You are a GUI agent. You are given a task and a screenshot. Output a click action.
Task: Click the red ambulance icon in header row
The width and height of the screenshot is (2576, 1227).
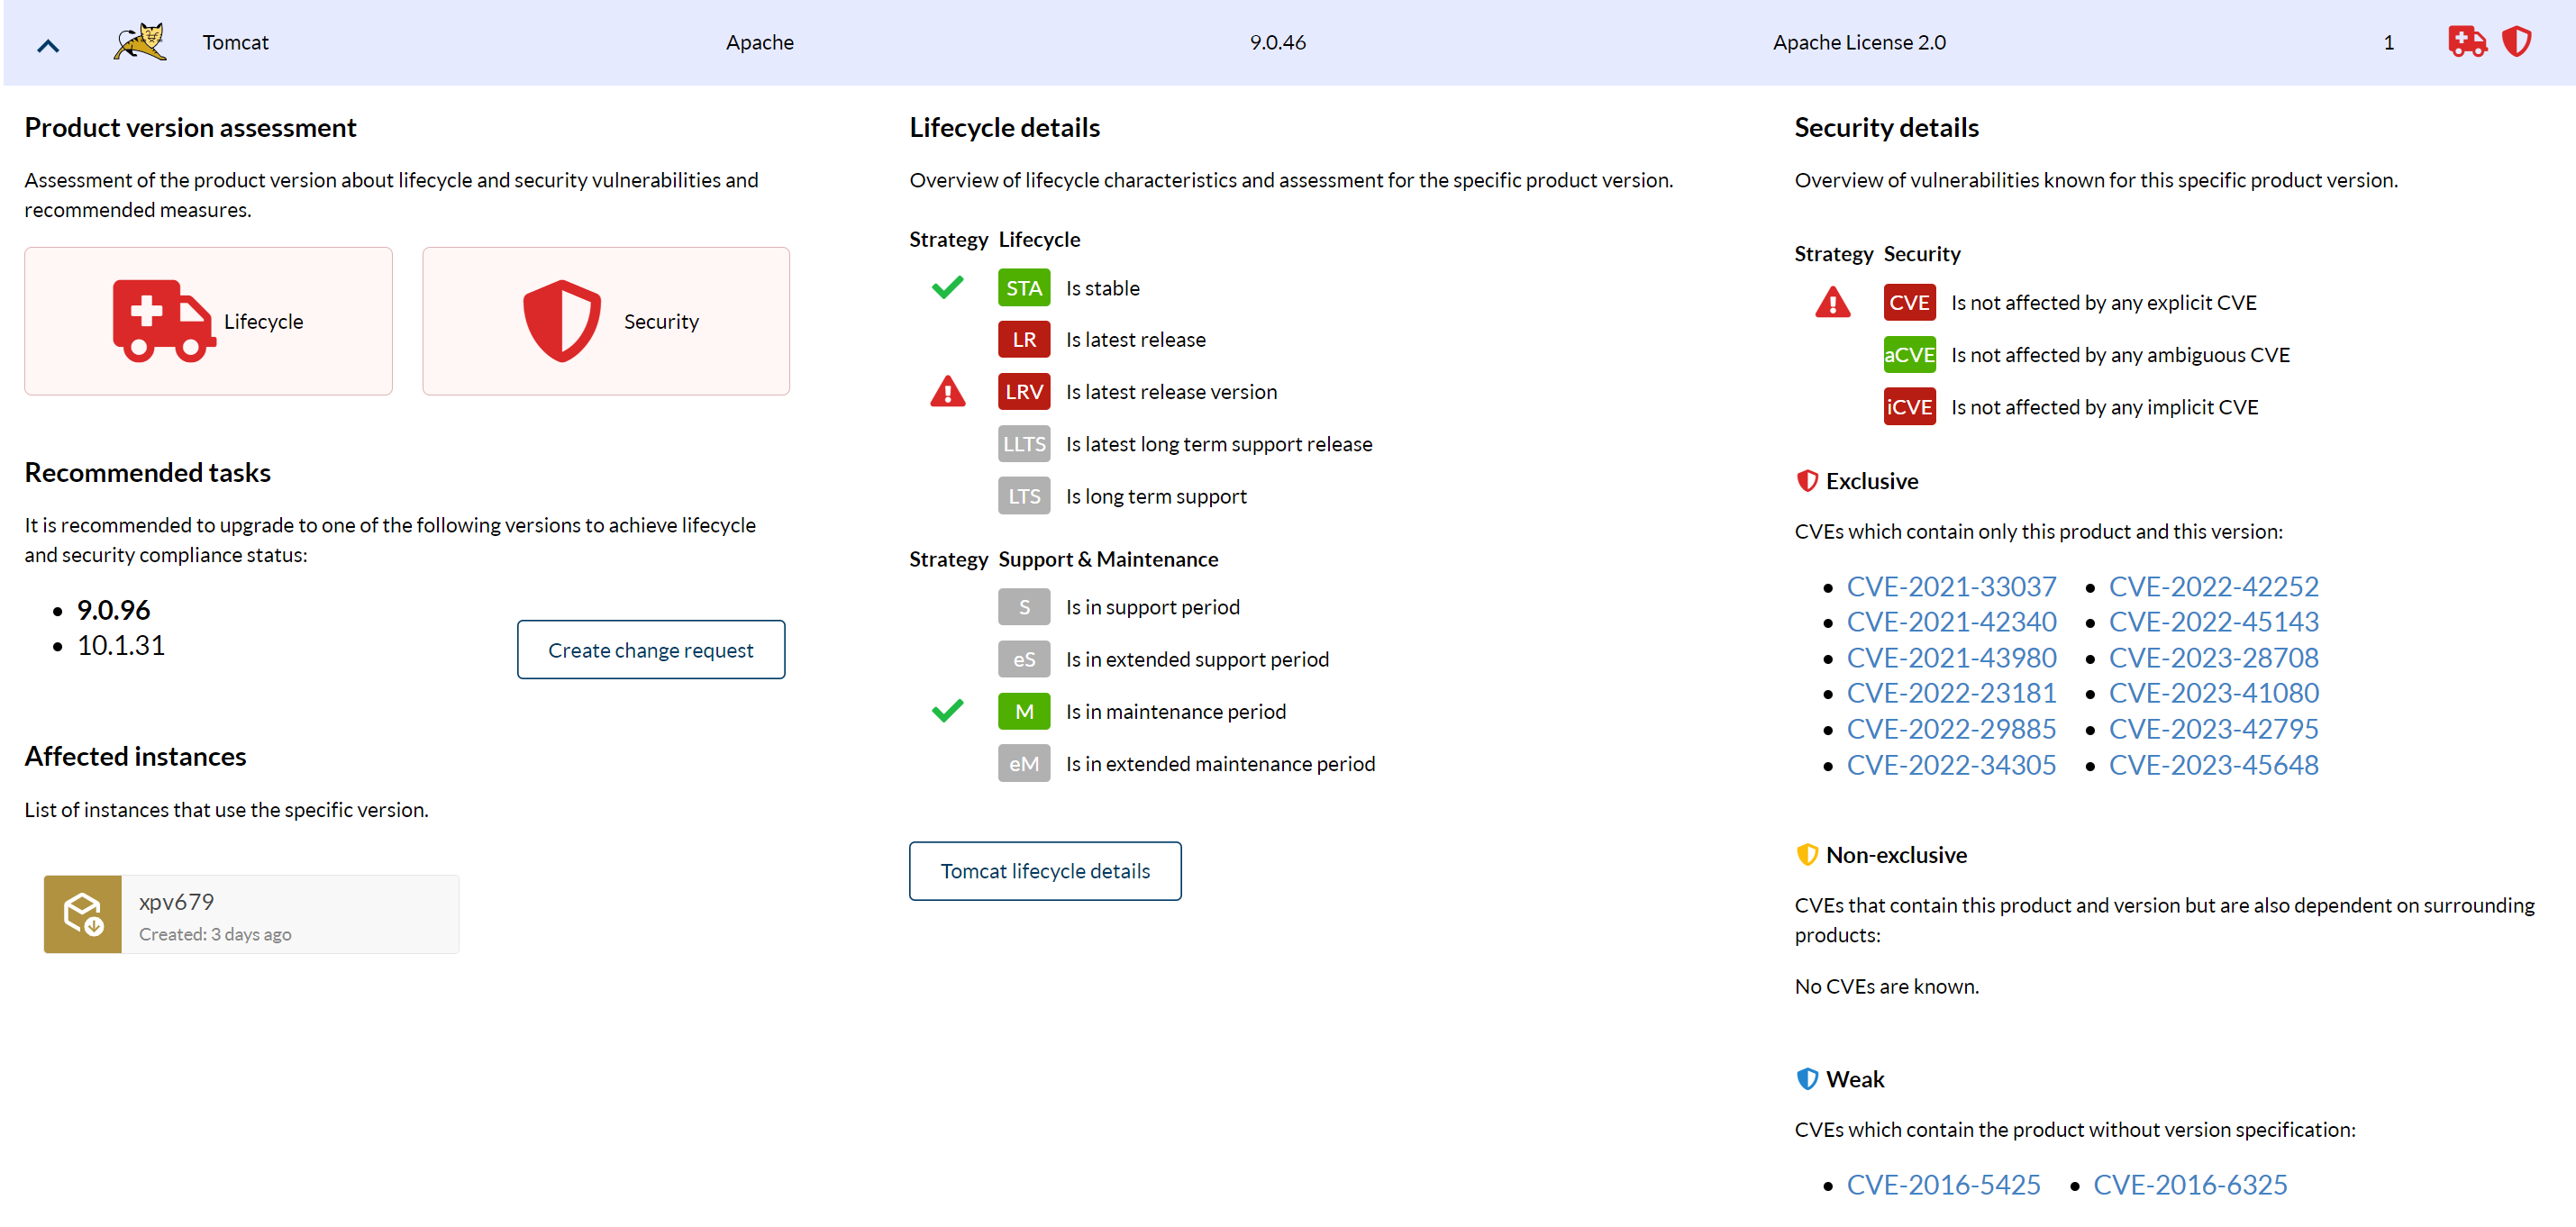(2467, 42)
